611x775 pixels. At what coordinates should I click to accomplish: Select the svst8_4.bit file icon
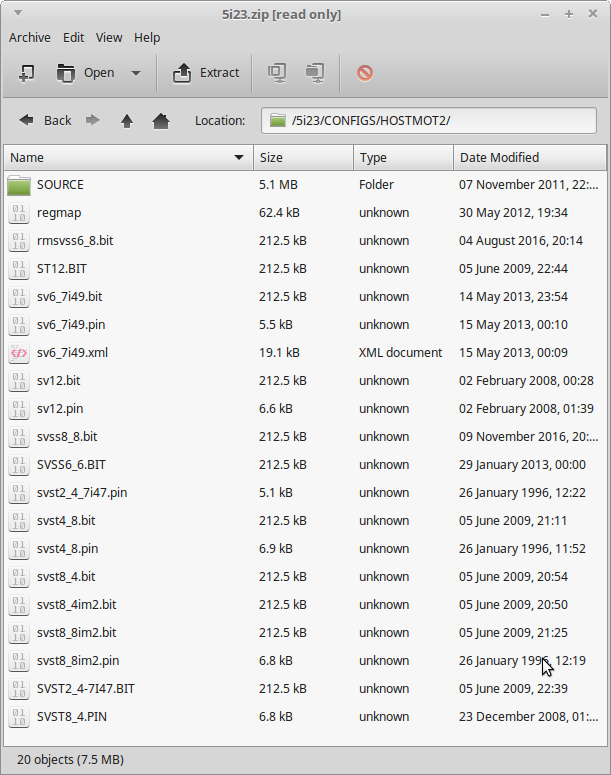click(x=19, y=577)
